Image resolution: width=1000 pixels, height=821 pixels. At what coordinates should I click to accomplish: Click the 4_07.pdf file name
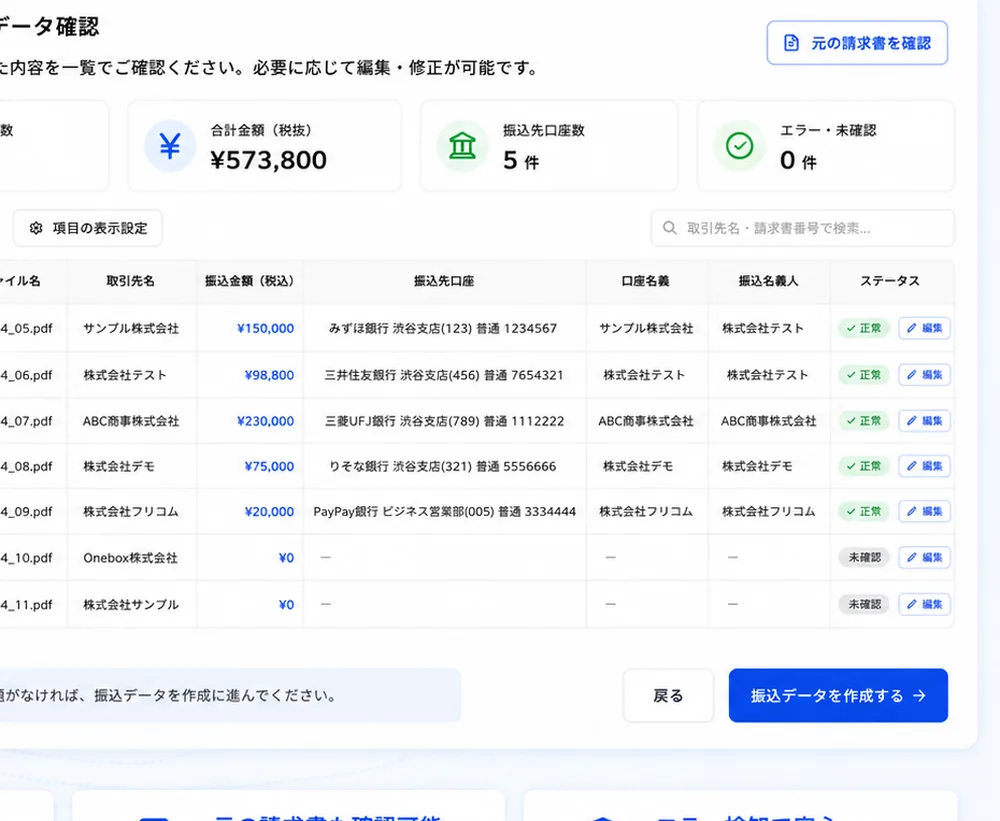click(x=26, y=420)
